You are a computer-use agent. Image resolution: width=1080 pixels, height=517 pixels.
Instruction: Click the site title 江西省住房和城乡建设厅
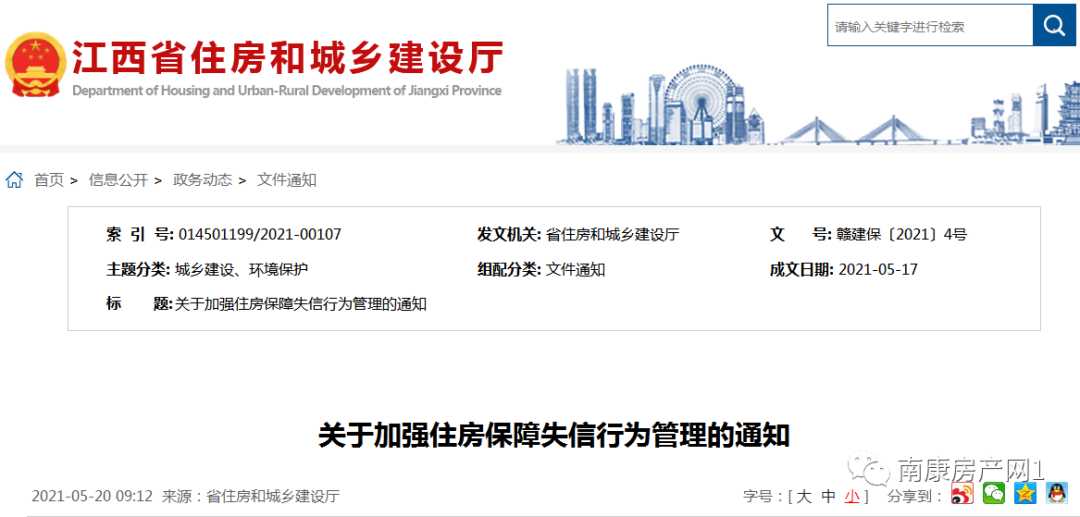pos(288,57)
